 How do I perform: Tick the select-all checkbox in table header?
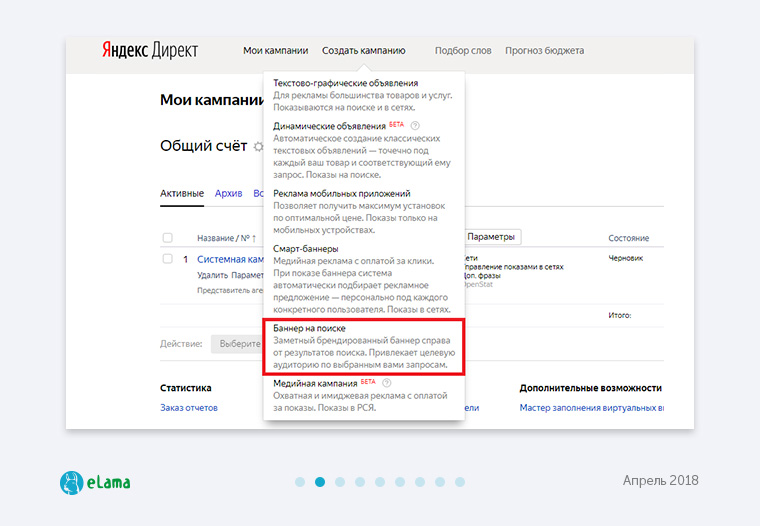tap(167, 238)
